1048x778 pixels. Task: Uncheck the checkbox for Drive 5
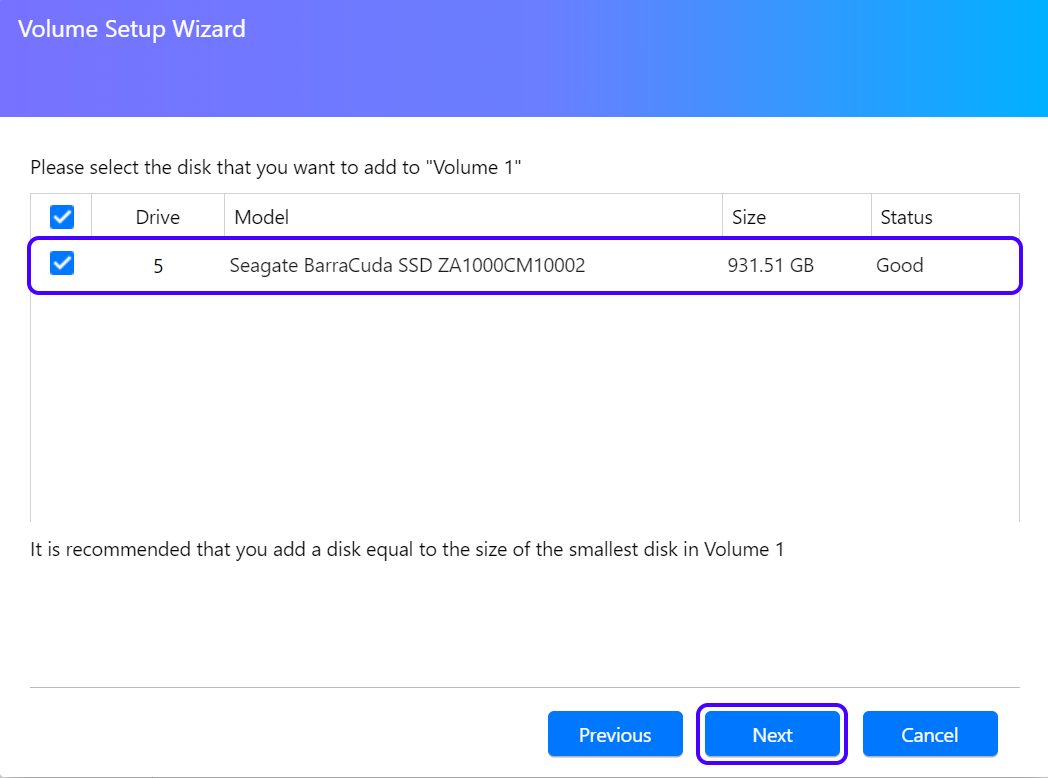62,264
